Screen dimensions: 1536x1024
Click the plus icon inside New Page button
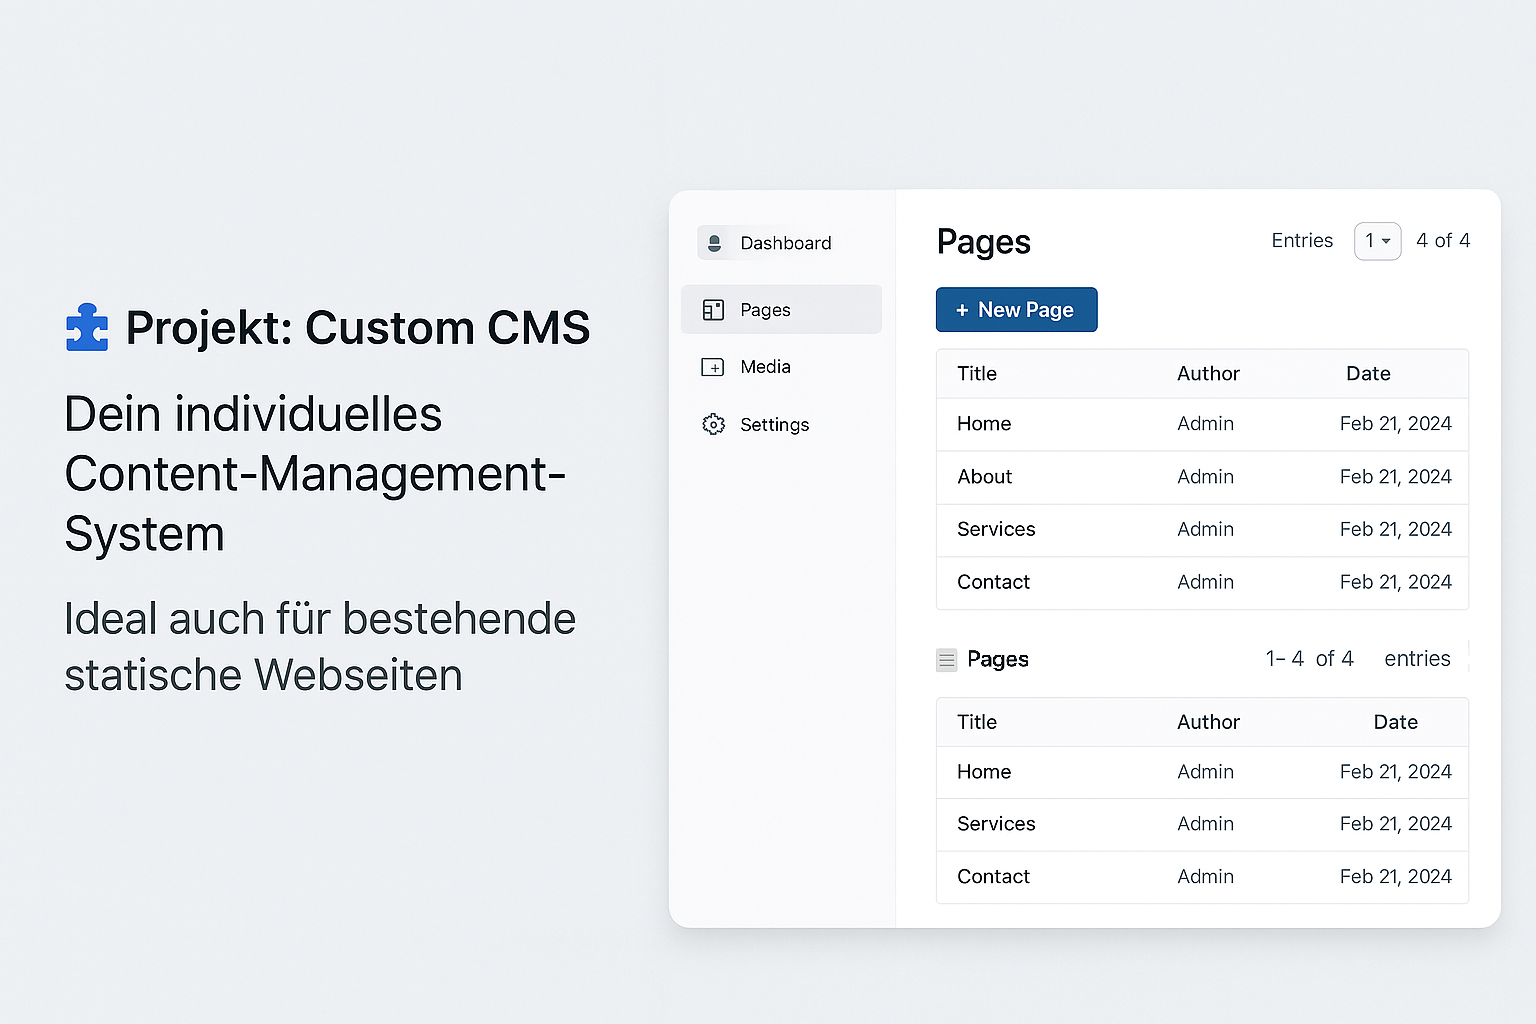click(x=961, y=310)
